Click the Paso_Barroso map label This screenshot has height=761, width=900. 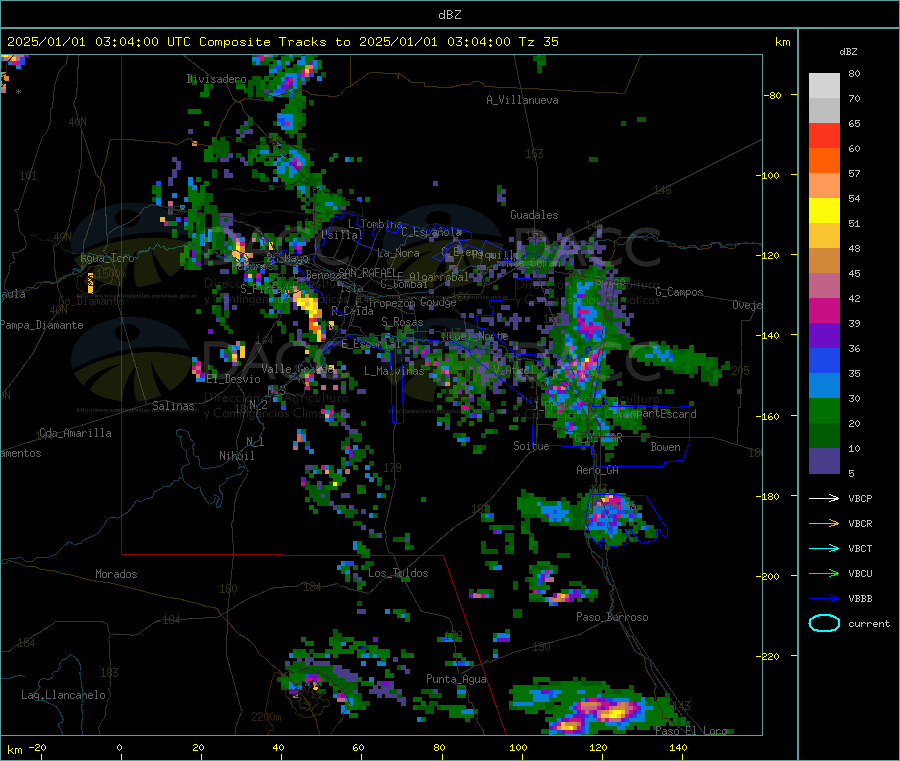[x=612, y=617]
